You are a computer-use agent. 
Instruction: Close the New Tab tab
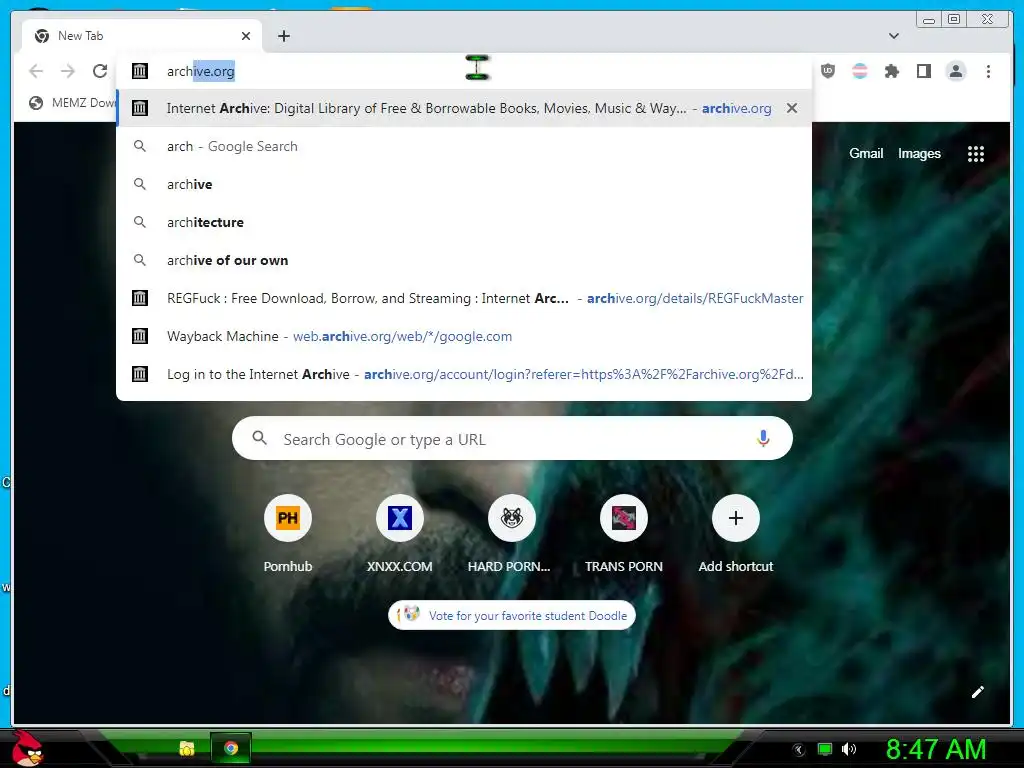click(x=246, y=36)
